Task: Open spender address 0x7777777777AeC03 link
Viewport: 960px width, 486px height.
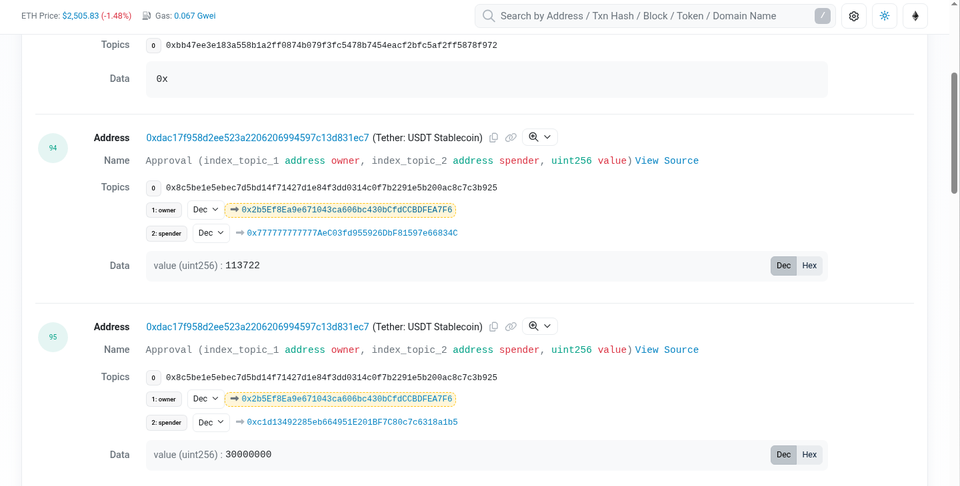Action: [352, 233]
